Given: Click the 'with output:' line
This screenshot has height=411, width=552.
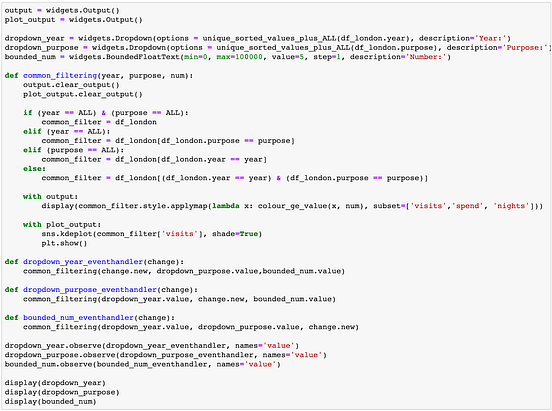Looking at the screenshot, I should pos(50,197).
